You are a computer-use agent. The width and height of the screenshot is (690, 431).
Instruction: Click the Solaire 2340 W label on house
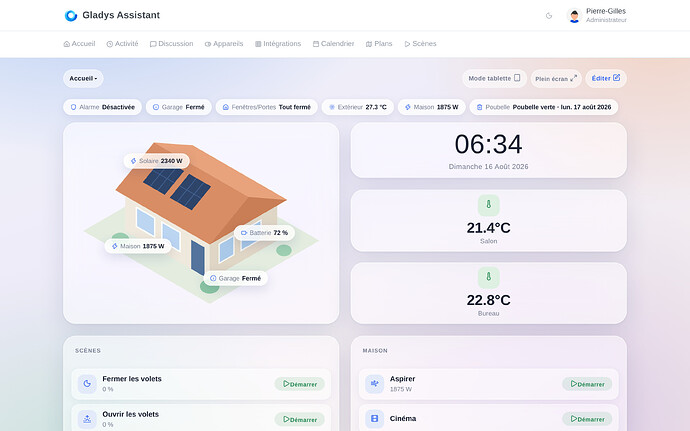click(x=157, y=161)
